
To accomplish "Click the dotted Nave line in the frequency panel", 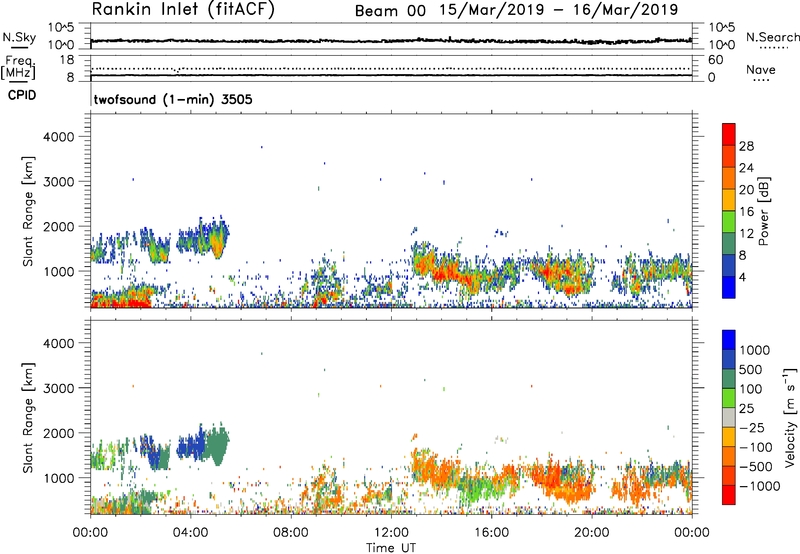I will (391, 68).
